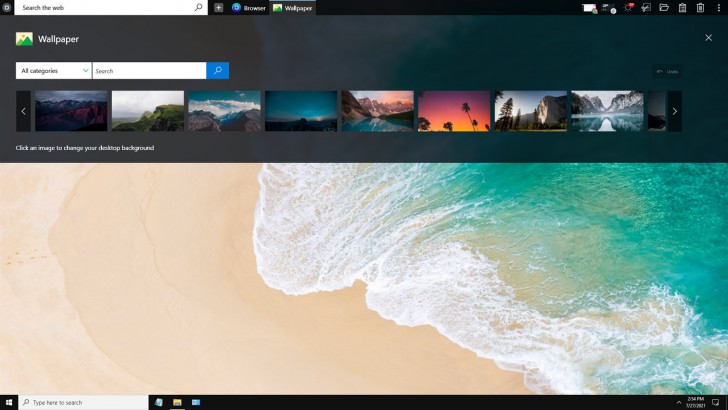This screenshot has height=410, width=728.
Task: Select the Wallpaper tab in the top bar
Action: (292, 8)
